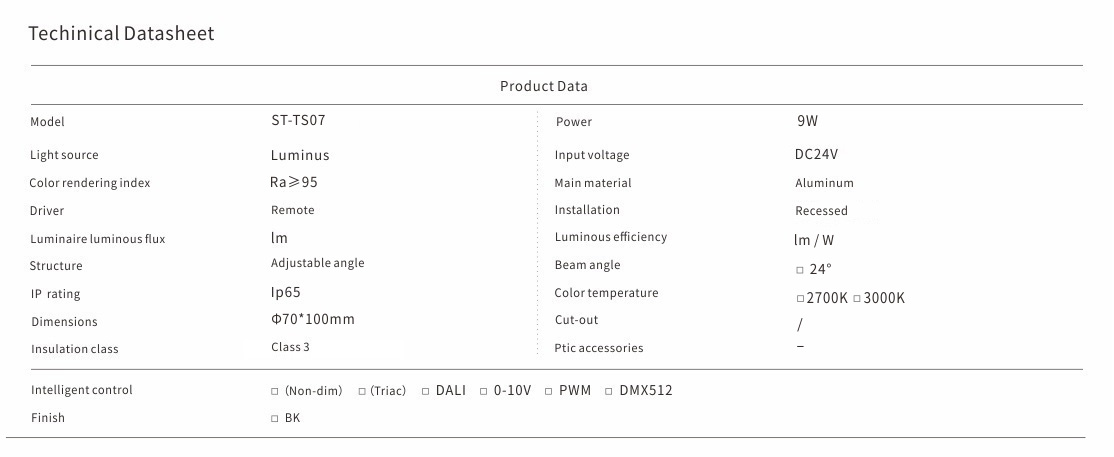Click the Intelligent control row label
The height and width of the screenshot is (457, 1114).
(x=81, y=390)
